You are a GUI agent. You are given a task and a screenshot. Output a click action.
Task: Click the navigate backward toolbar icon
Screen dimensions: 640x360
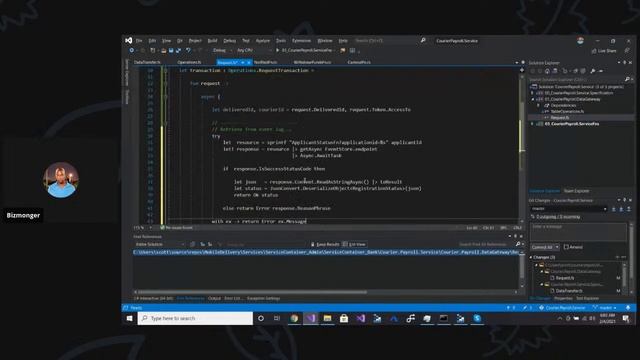(x=131, y=50)
